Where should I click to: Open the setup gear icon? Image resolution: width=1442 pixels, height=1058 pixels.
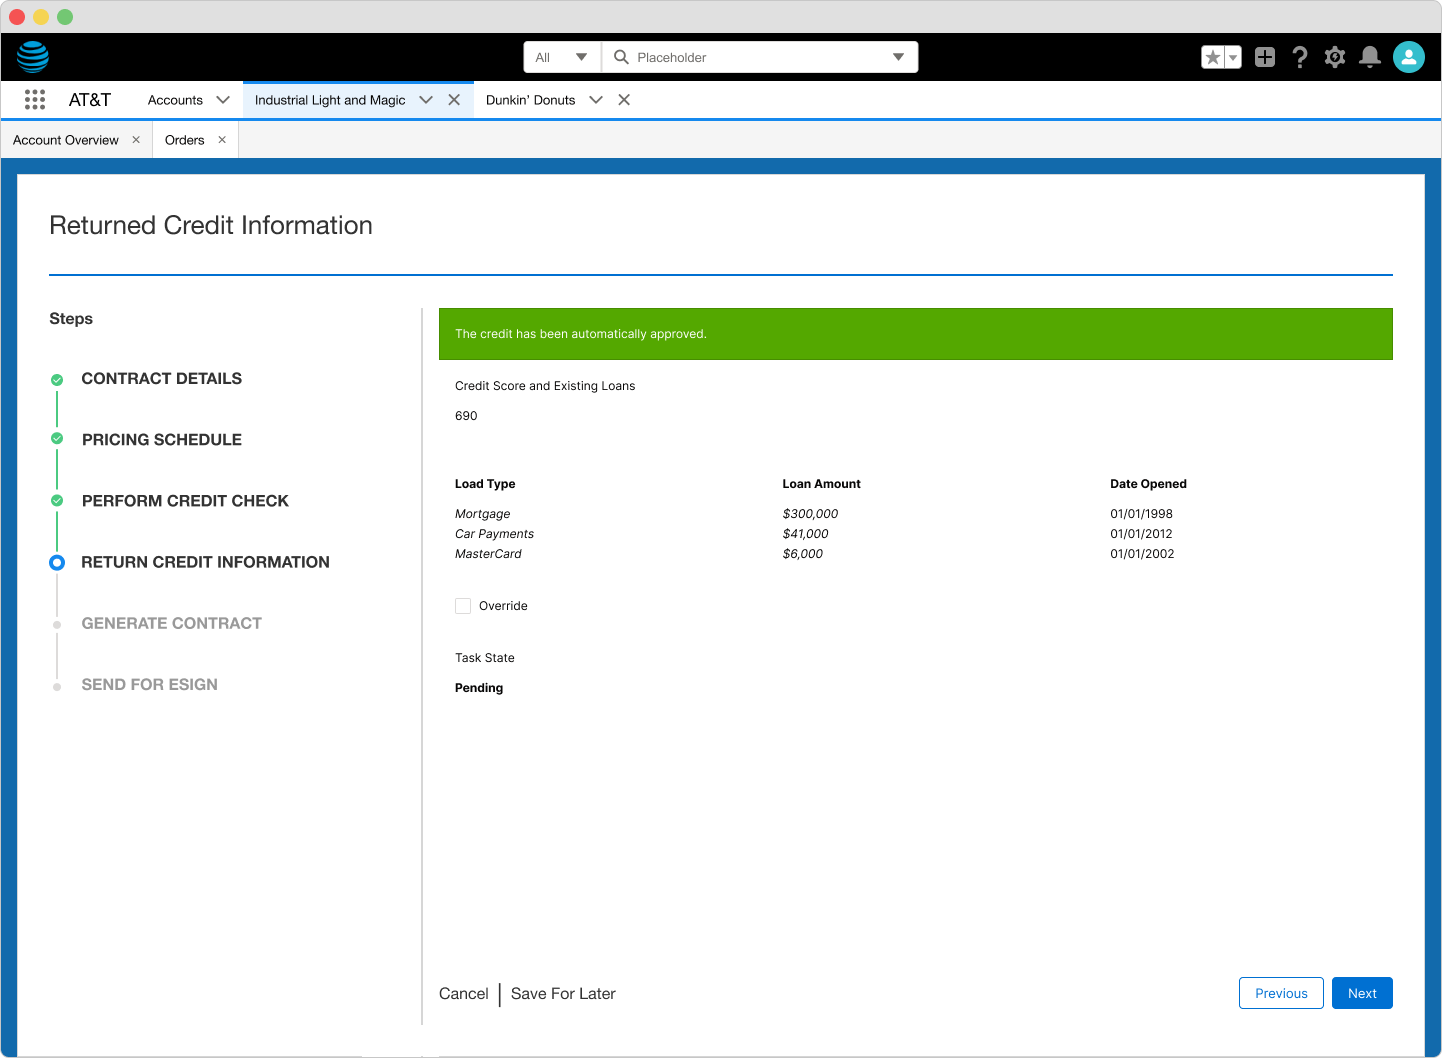tap(1335, 57)
